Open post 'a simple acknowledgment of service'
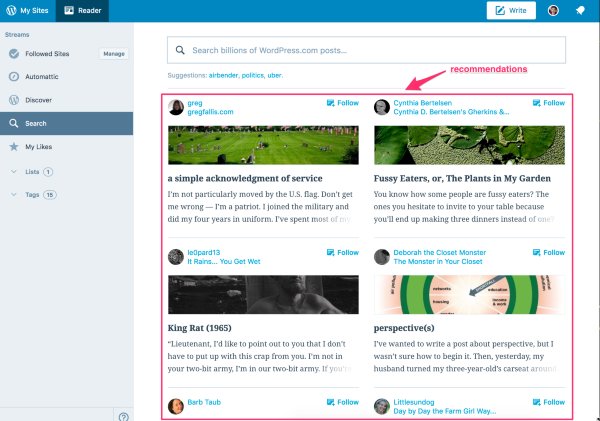 [245, 178]
